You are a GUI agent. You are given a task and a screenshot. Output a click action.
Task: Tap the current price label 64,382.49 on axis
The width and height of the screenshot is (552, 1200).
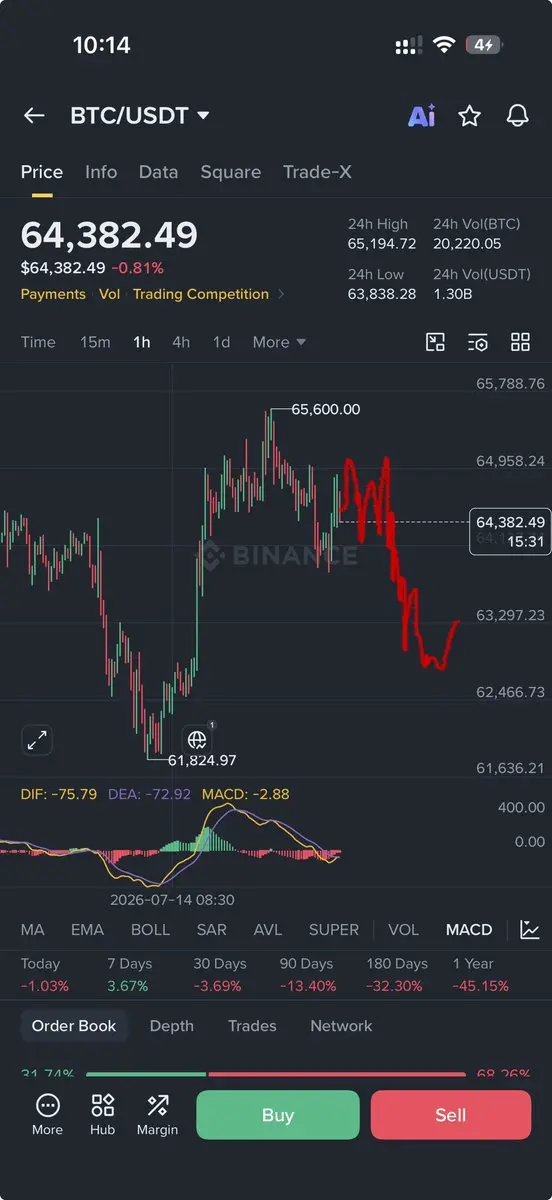(x=510, y=531)
